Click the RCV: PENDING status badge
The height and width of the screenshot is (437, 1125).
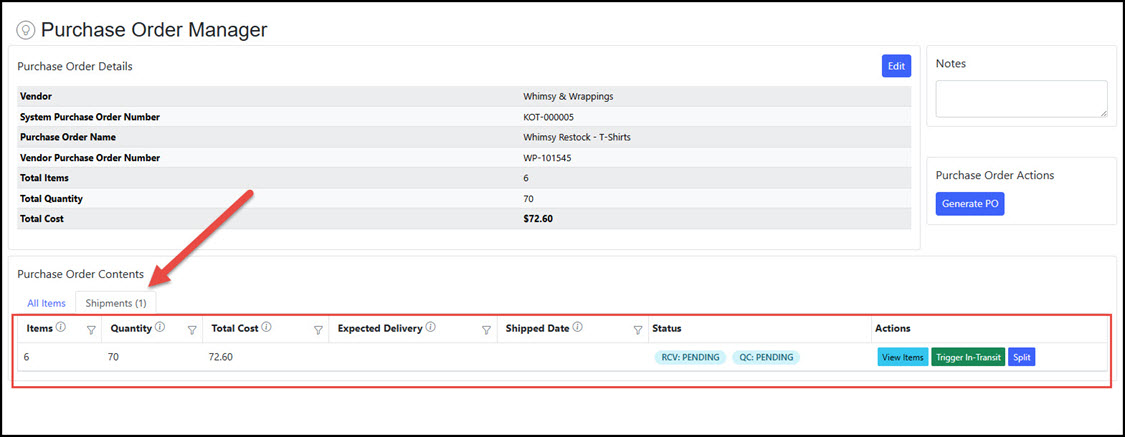[x=688, y=357]
